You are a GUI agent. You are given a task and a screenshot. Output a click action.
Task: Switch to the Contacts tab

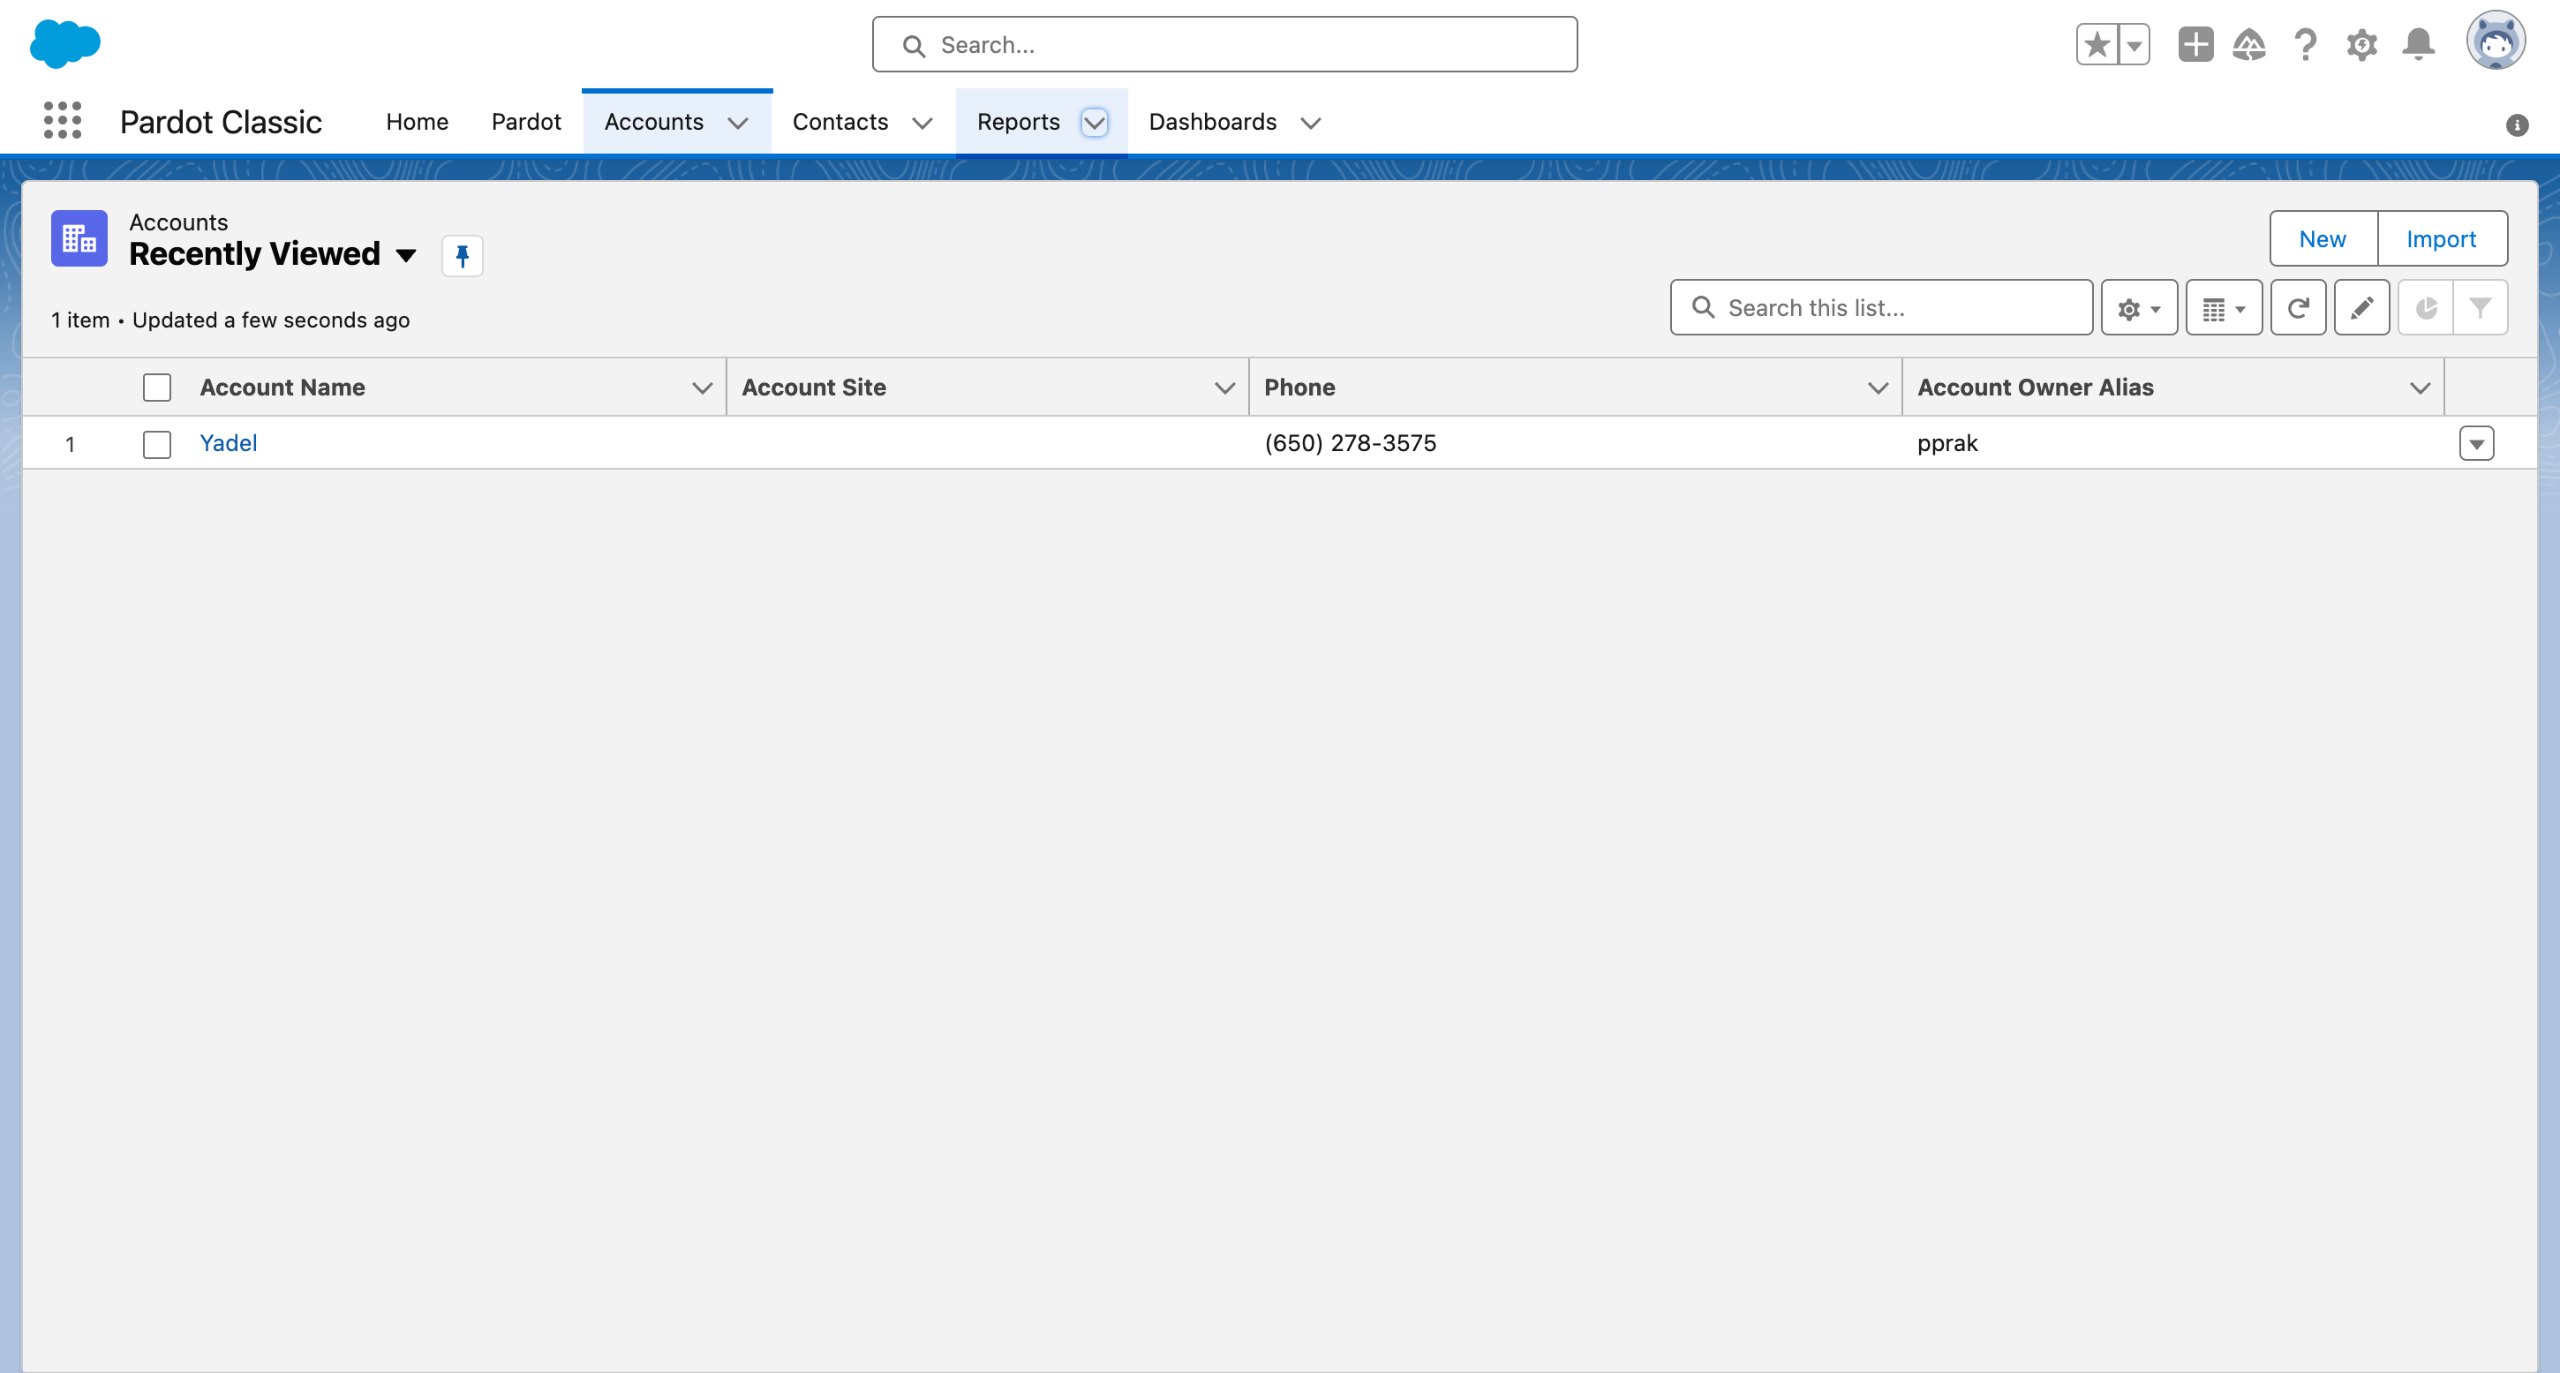(840, 122)
